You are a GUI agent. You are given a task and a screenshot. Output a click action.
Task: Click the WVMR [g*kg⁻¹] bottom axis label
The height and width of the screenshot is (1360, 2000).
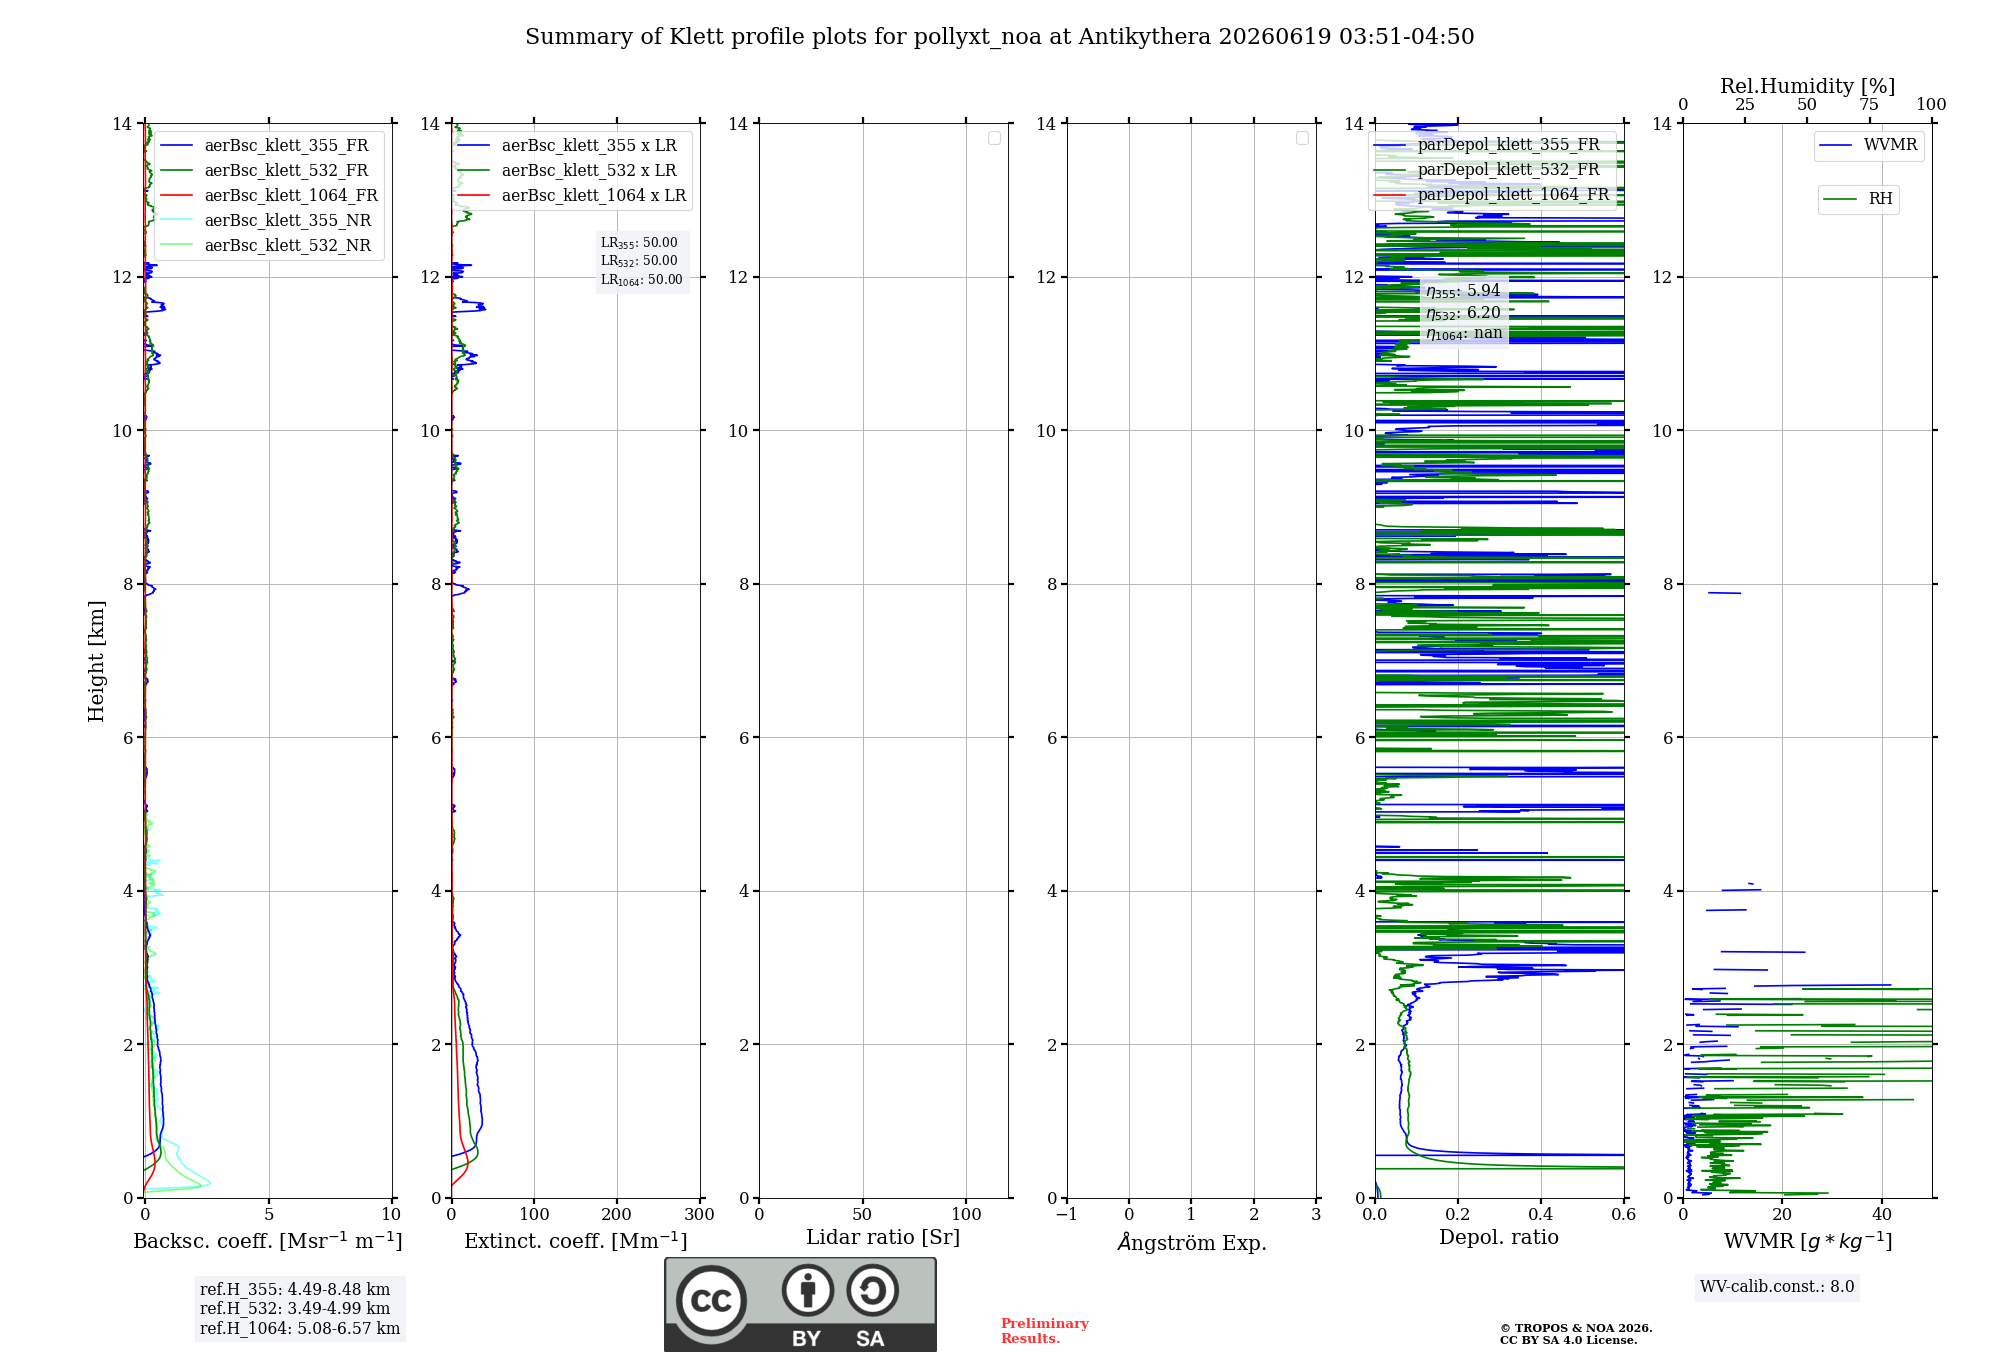pos(1808,1242)
